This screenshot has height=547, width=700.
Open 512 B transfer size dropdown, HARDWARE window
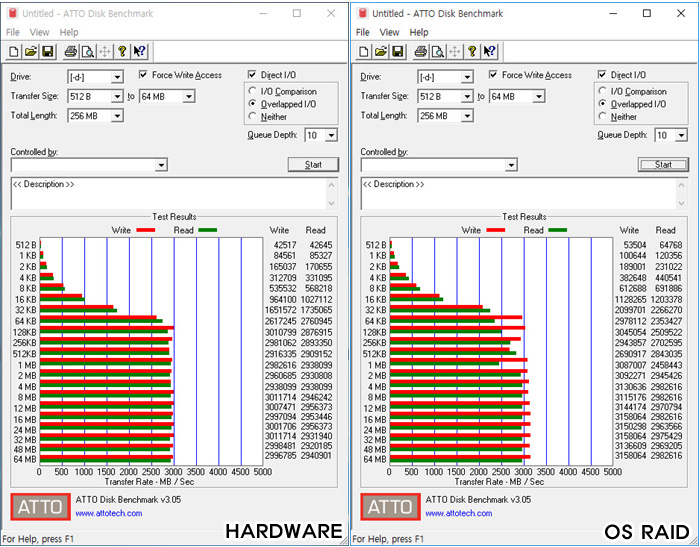[x=117, y=96]
